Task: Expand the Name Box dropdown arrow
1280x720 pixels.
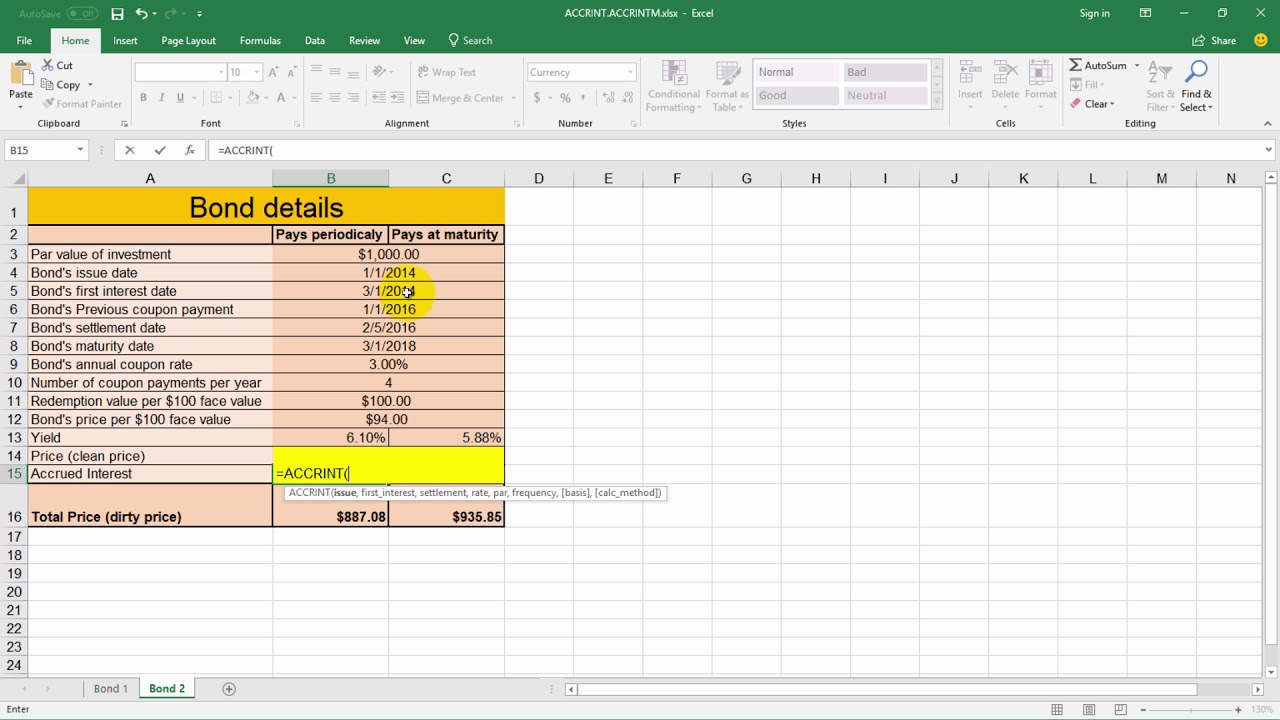Action: 79,150
